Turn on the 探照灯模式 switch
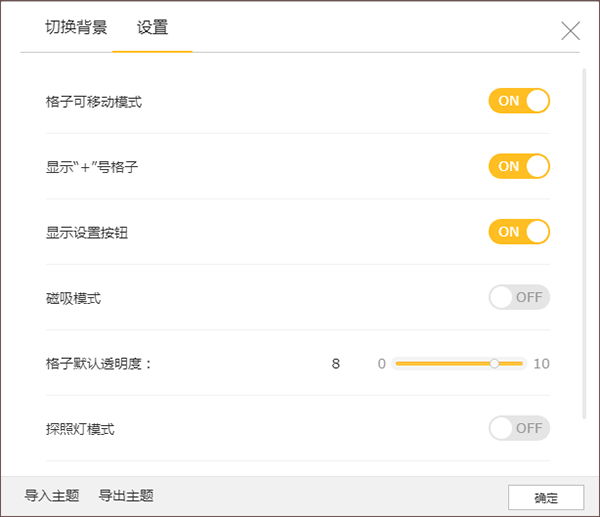The height and width of the screenshot is (517, 600). 519,428
